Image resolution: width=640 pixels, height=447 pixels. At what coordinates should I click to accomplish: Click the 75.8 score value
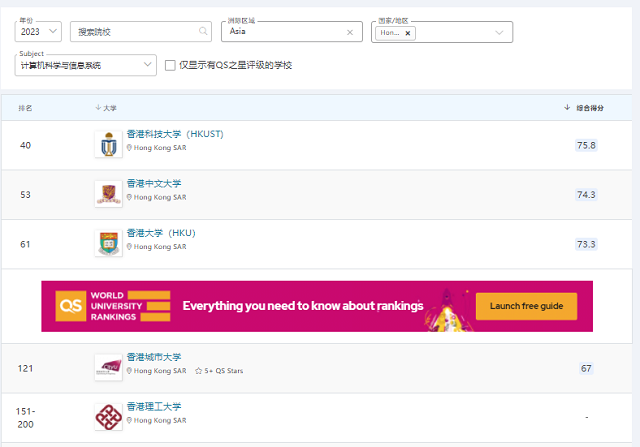pyautogui.click(x=586, y=145)
